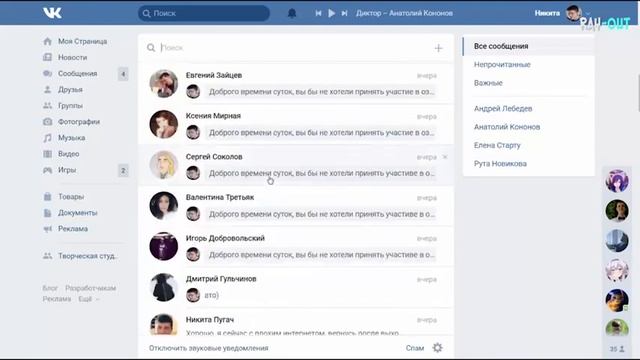
Task: Open chat with Ксения Мирная
Action: pos(296,124)
